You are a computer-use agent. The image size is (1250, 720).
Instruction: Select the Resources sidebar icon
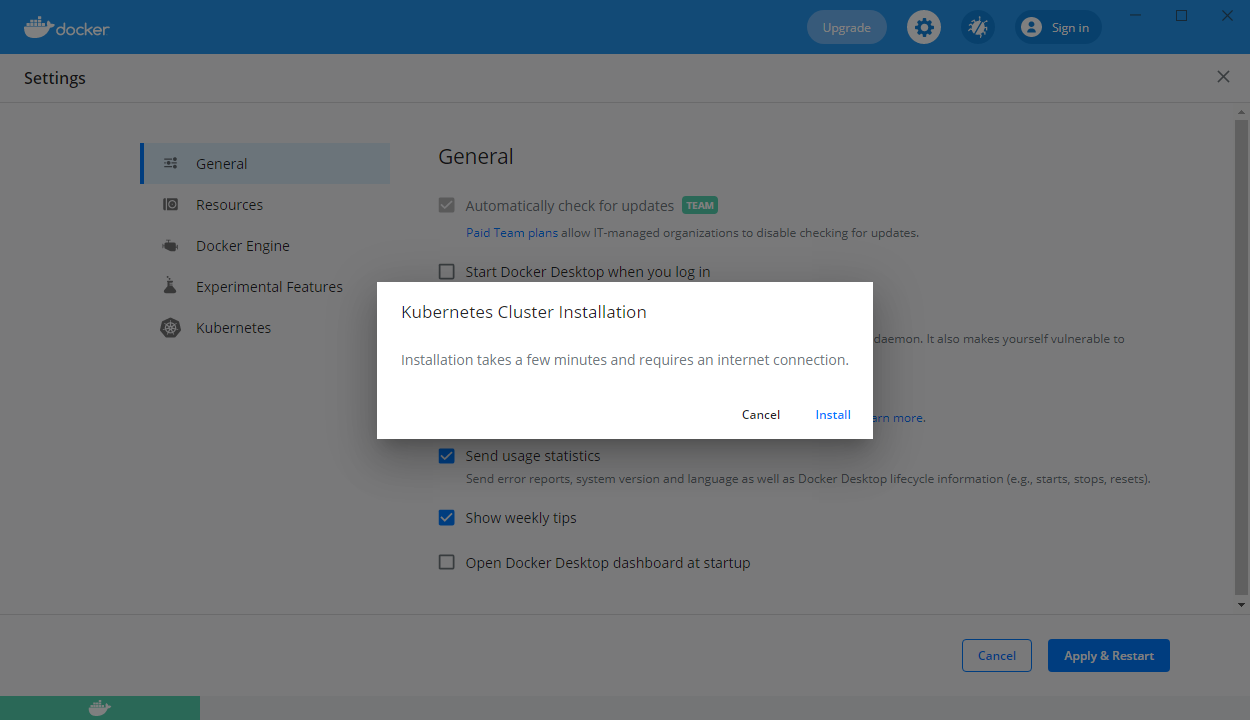170,204
